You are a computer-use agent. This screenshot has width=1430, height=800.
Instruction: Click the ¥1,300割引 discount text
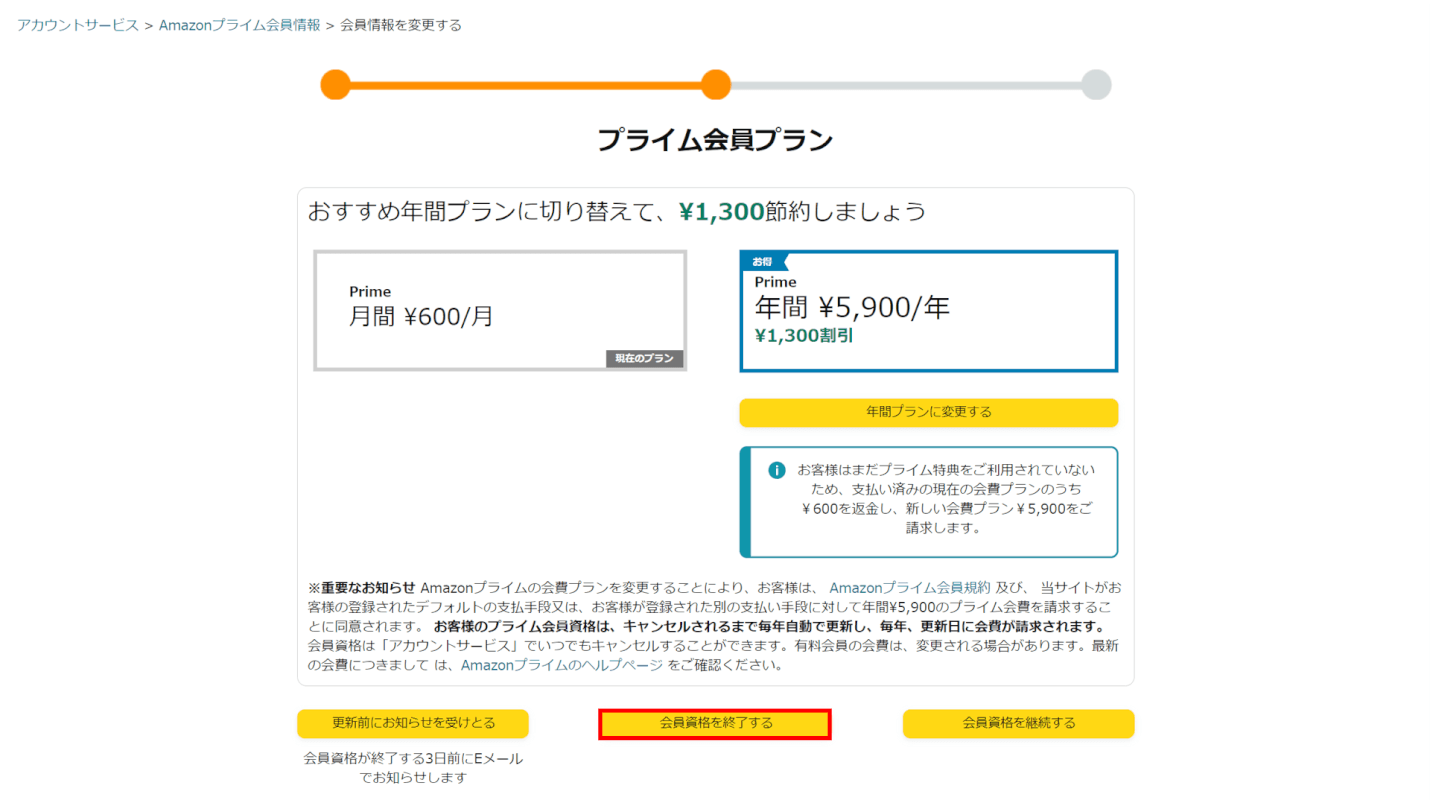[804, 336]
